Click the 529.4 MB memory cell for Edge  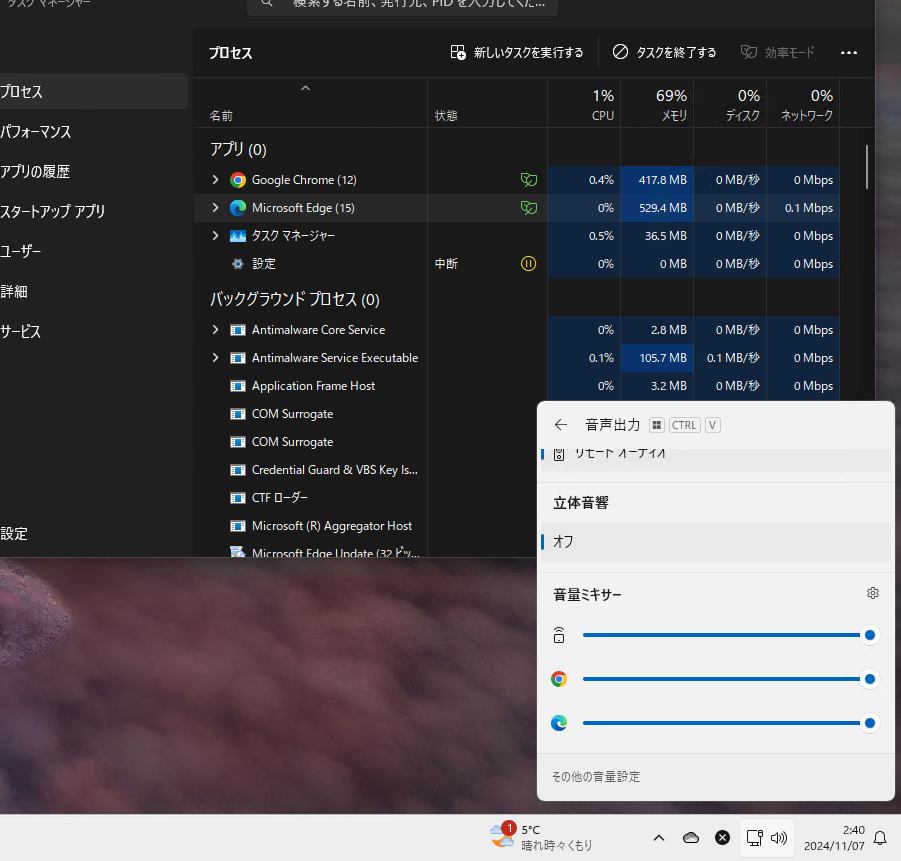tap(657, 208)
